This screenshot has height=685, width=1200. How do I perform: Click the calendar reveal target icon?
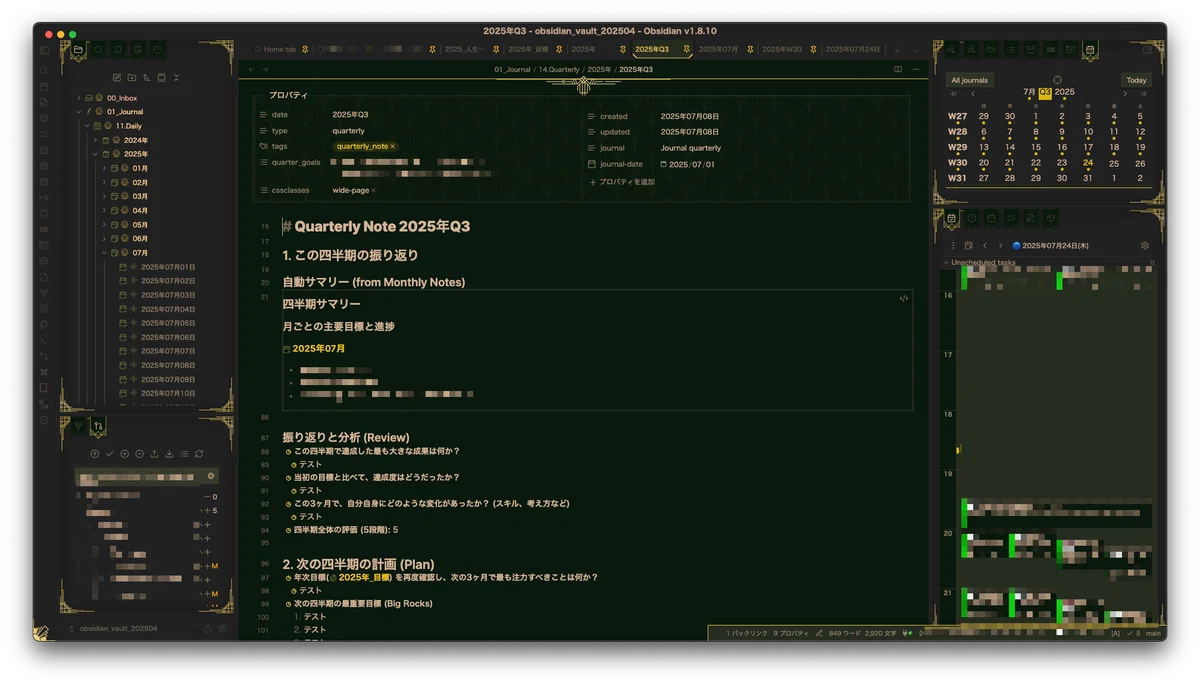1057,80
